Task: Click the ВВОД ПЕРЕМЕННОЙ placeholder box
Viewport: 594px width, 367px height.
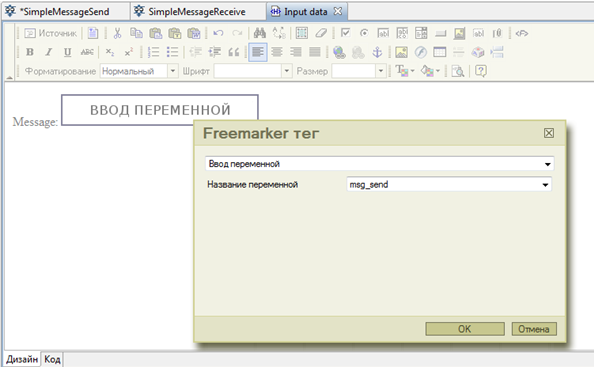Action: click(160, 110)
